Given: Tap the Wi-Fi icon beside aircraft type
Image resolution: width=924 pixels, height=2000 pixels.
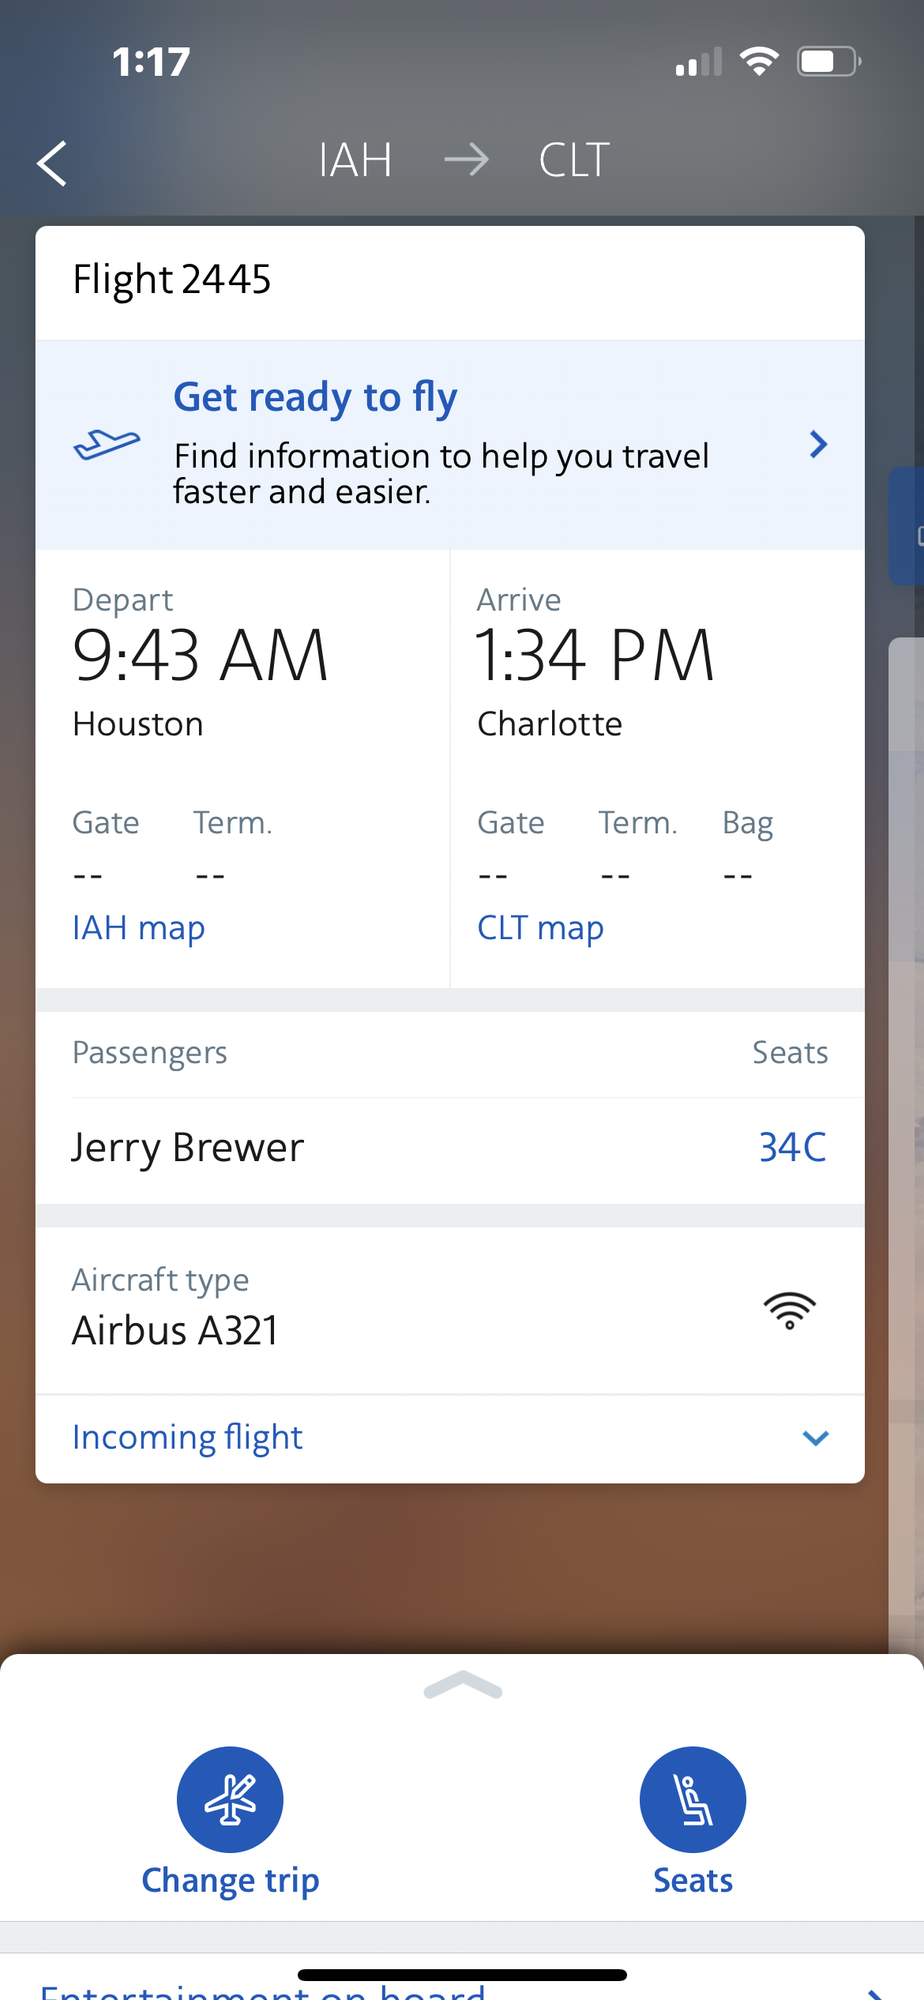Looking at the screenshot, I should point(789,1310).
